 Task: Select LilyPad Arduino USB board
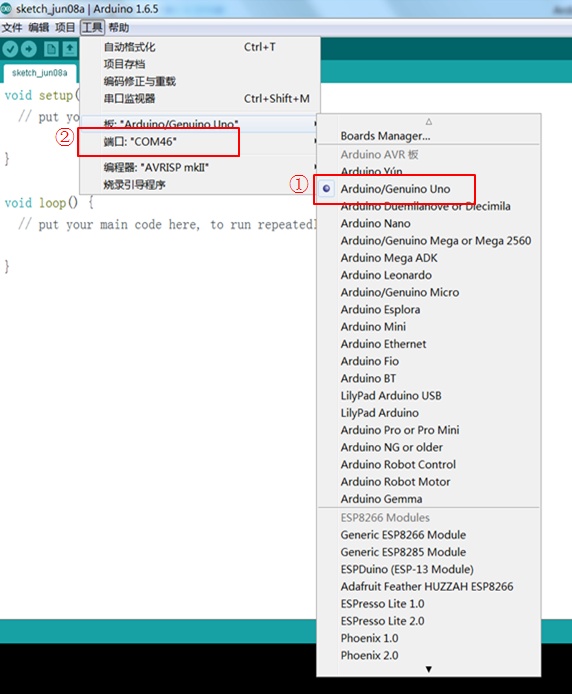429,396
